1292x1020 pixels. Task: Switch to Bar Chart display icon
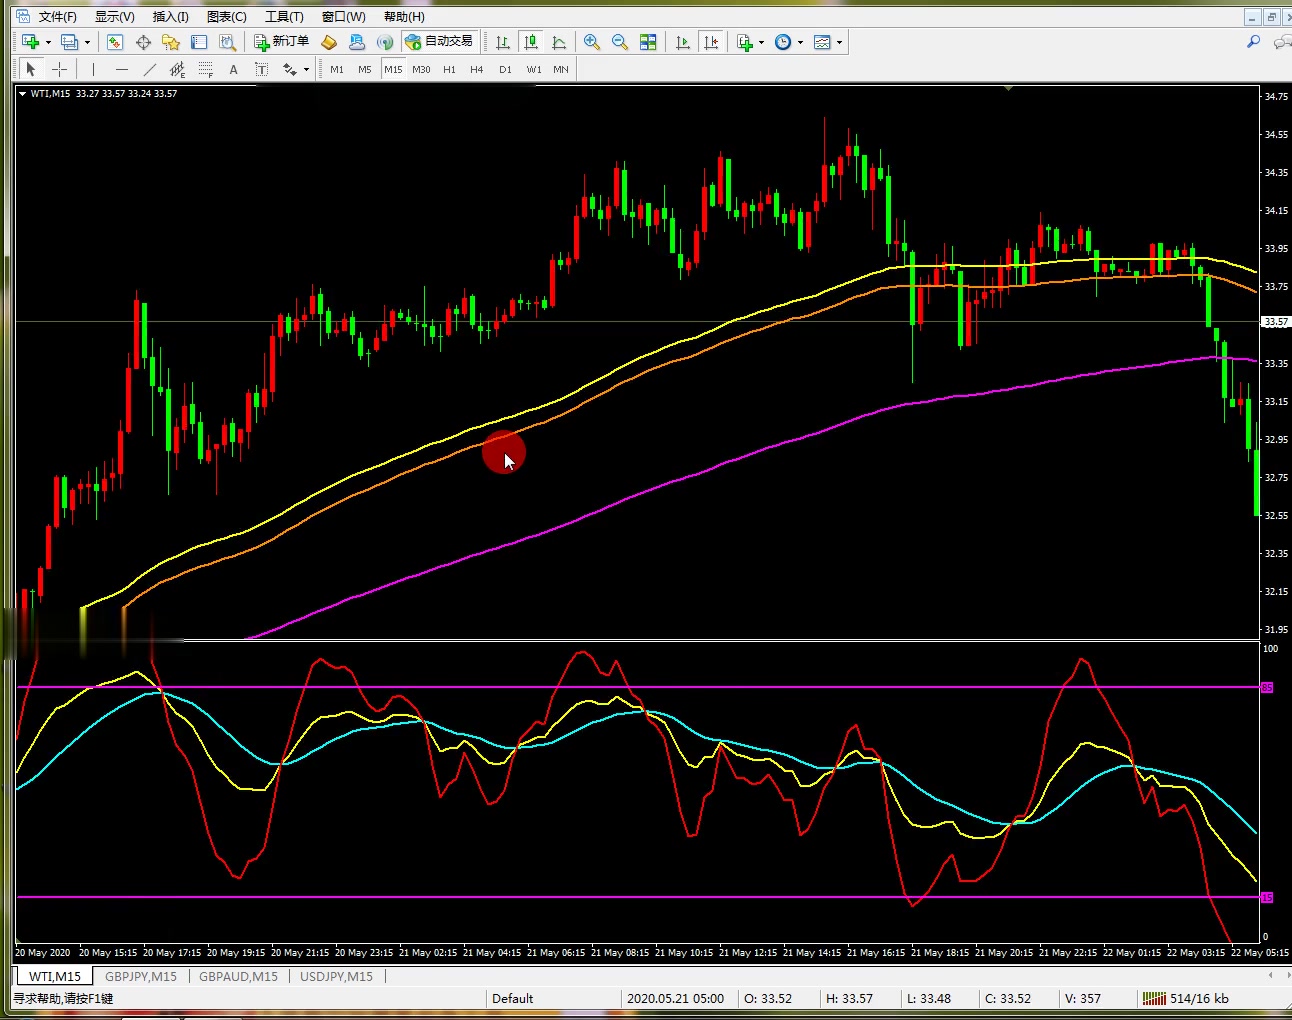click(503, 42)
